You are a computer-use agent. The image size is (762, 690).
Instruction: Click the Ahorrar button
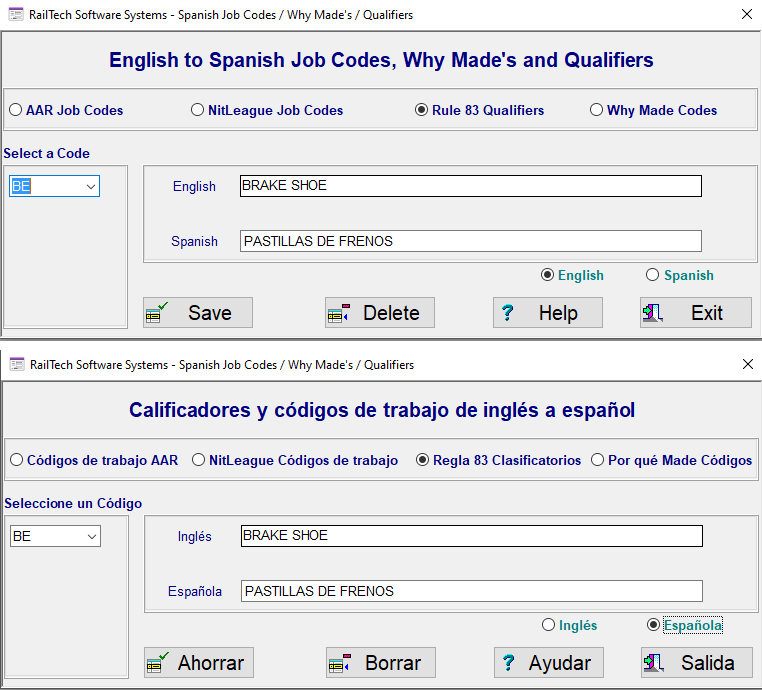(199, 662)
